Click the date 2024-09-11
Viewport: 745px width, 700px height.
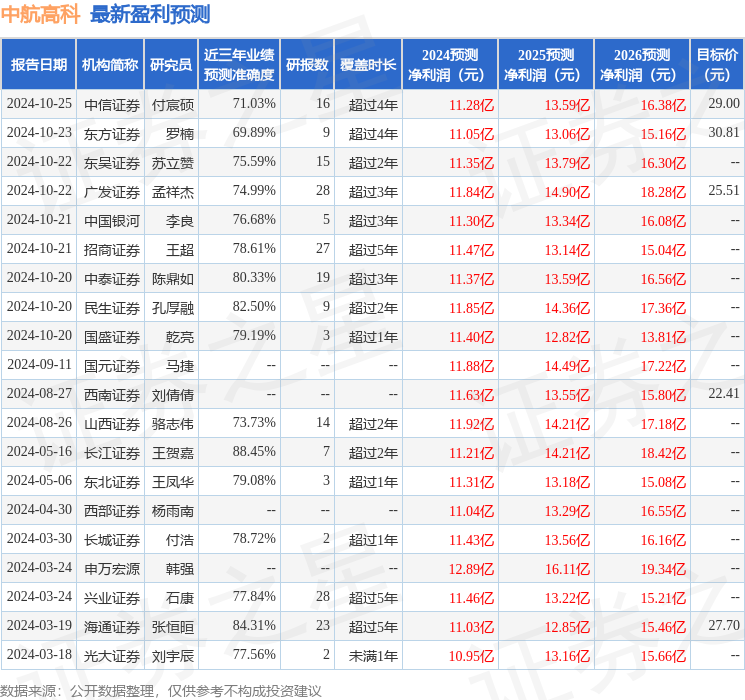[x=39, y=364]
